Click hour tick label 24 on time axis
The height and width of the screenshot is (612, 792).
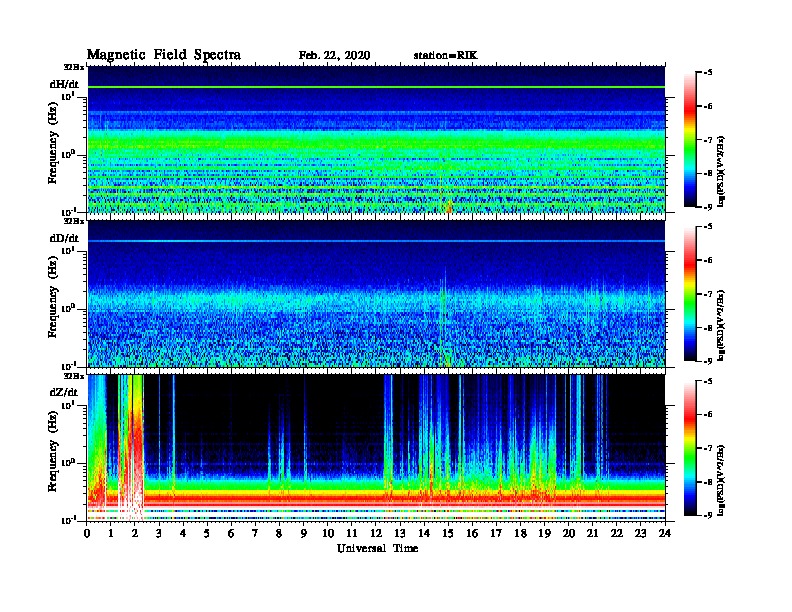click(665, 534)
